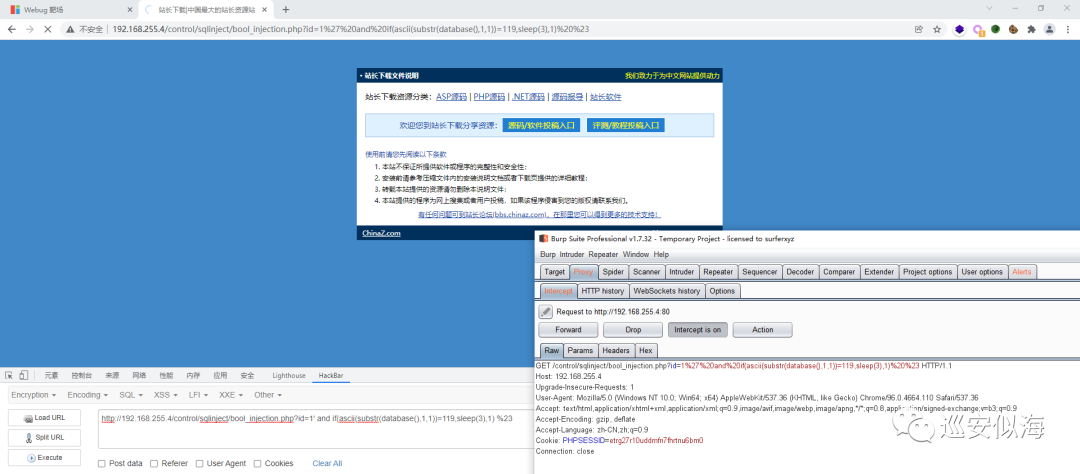Open the Help menu in Burp Suite

(661, 254)
